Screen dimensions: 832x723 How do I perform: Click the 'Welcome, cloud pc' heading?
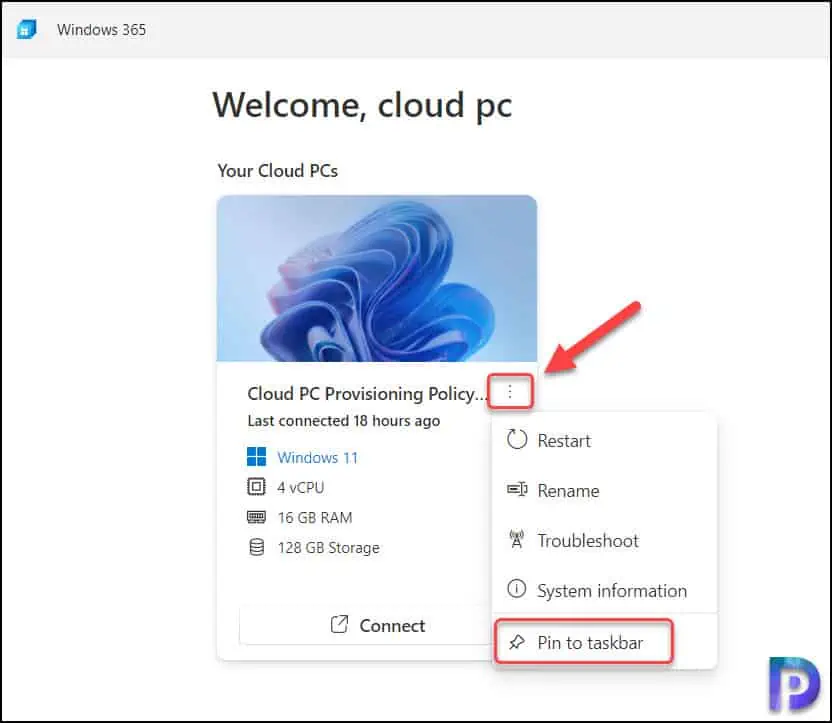[362, 105]
